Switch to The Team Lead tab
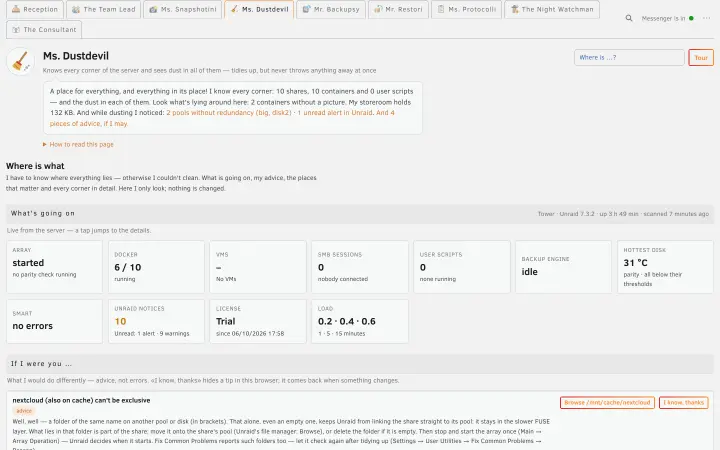This screenshot has width=720, height=450. coord(104,9)
